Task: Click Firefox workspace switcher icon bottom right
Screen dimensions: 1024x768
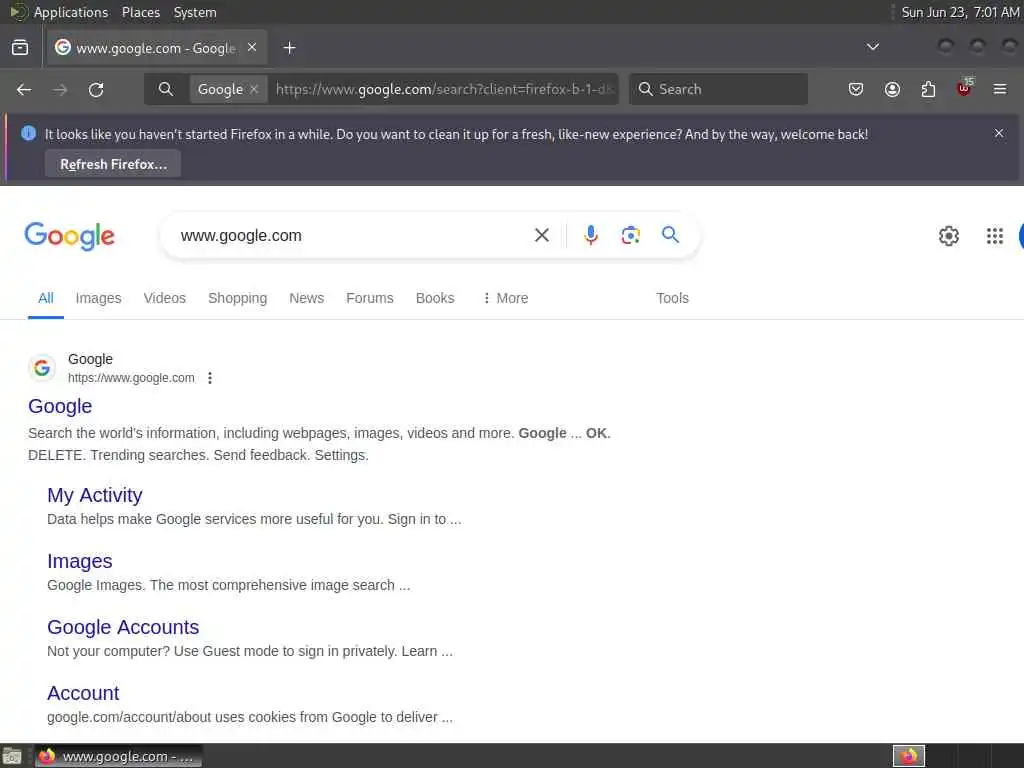Action: pyautogui.click(x=909, y=756)
